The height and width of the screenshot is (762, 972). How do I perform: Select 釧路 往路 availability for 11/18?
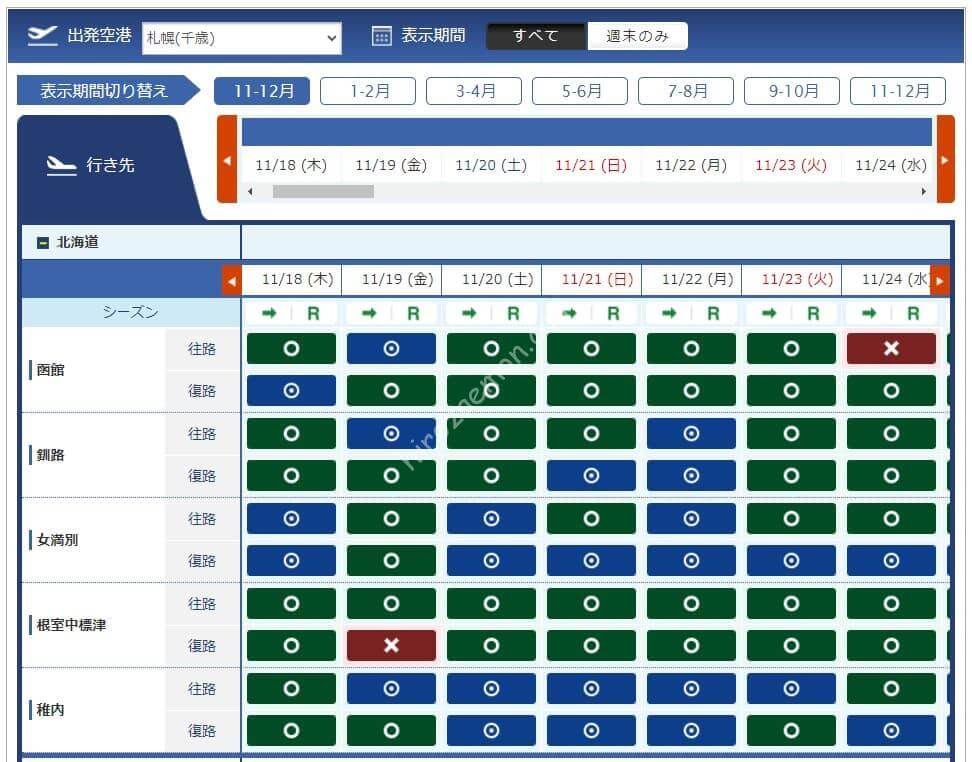[x=291, y=433]
